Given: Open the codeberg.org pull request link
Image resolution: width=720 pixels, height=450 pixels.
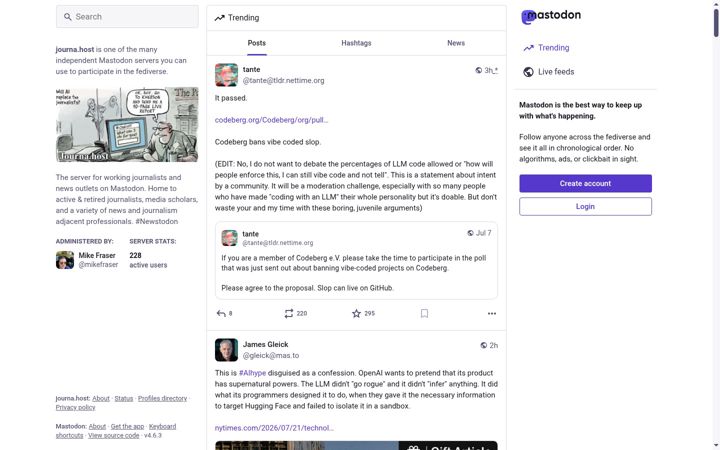Looking at the screenshot, I should (x=271, y=120).
